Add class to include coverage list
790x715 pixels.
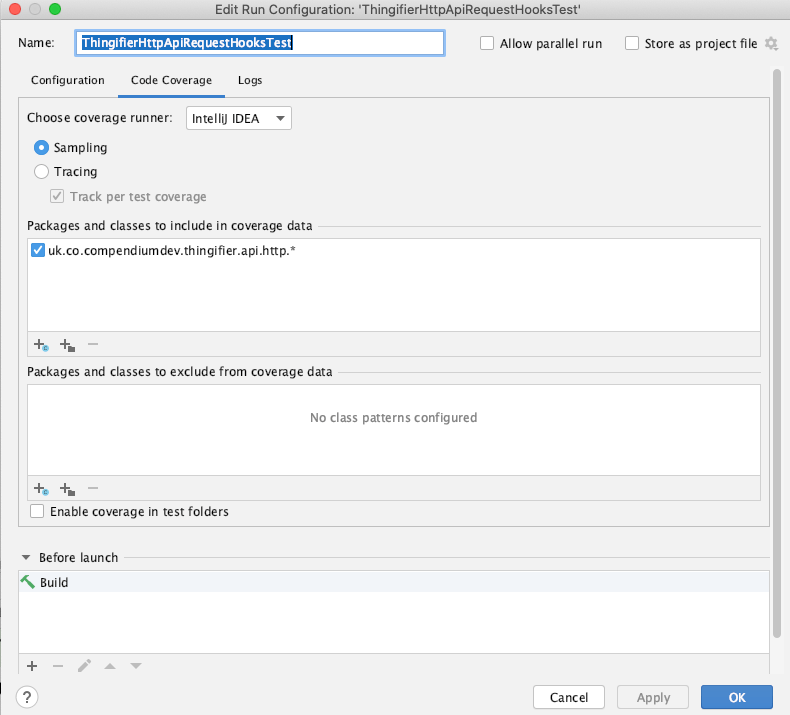(x=41, y=345)
